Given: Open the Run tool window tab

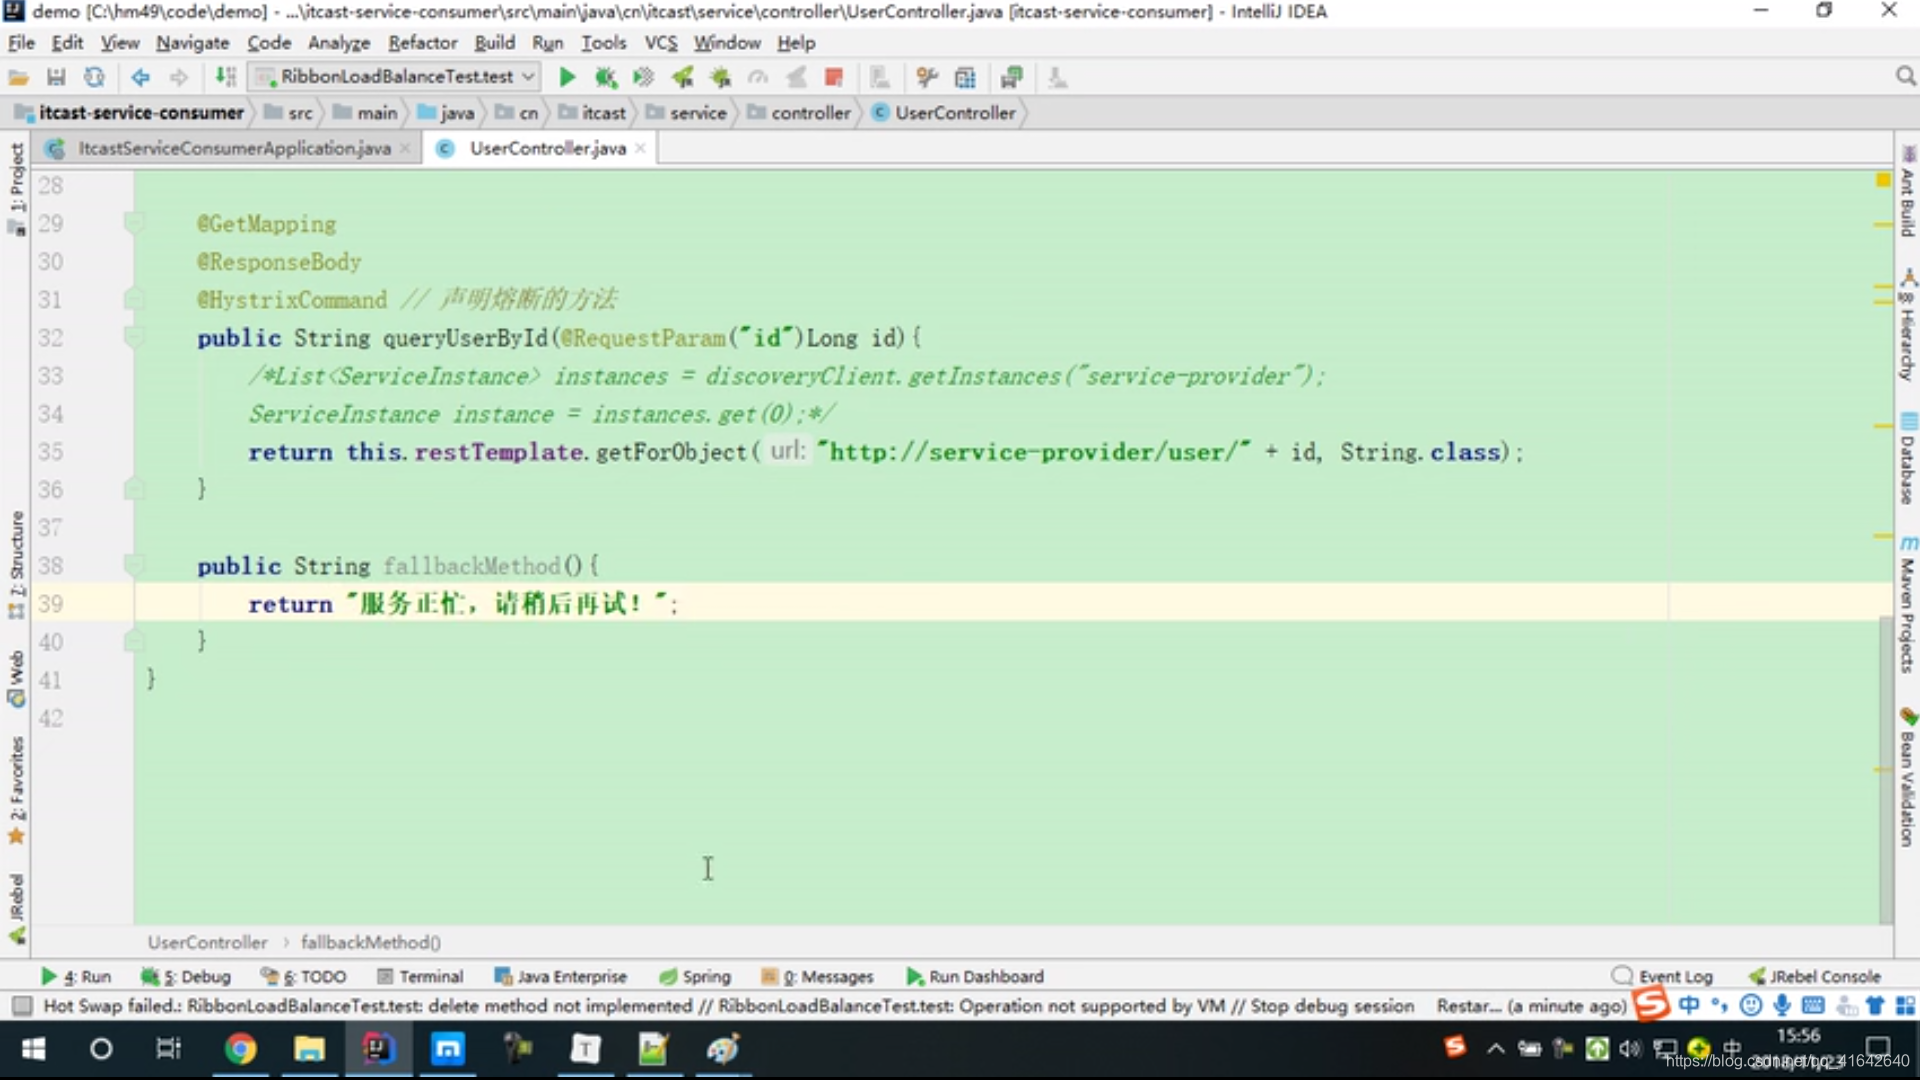Looking at the screenshot, I should pyautogui.click(x=76, y=976).
